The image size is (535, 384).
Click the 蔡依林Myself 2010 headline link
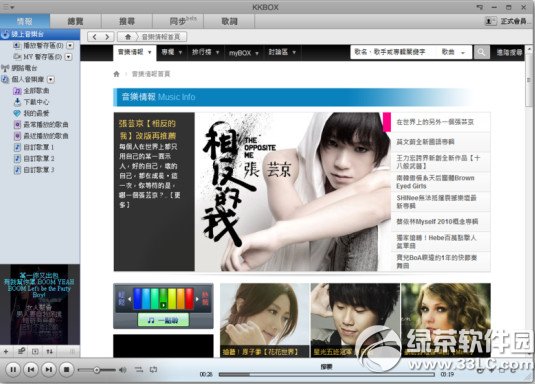pos(437,222)
